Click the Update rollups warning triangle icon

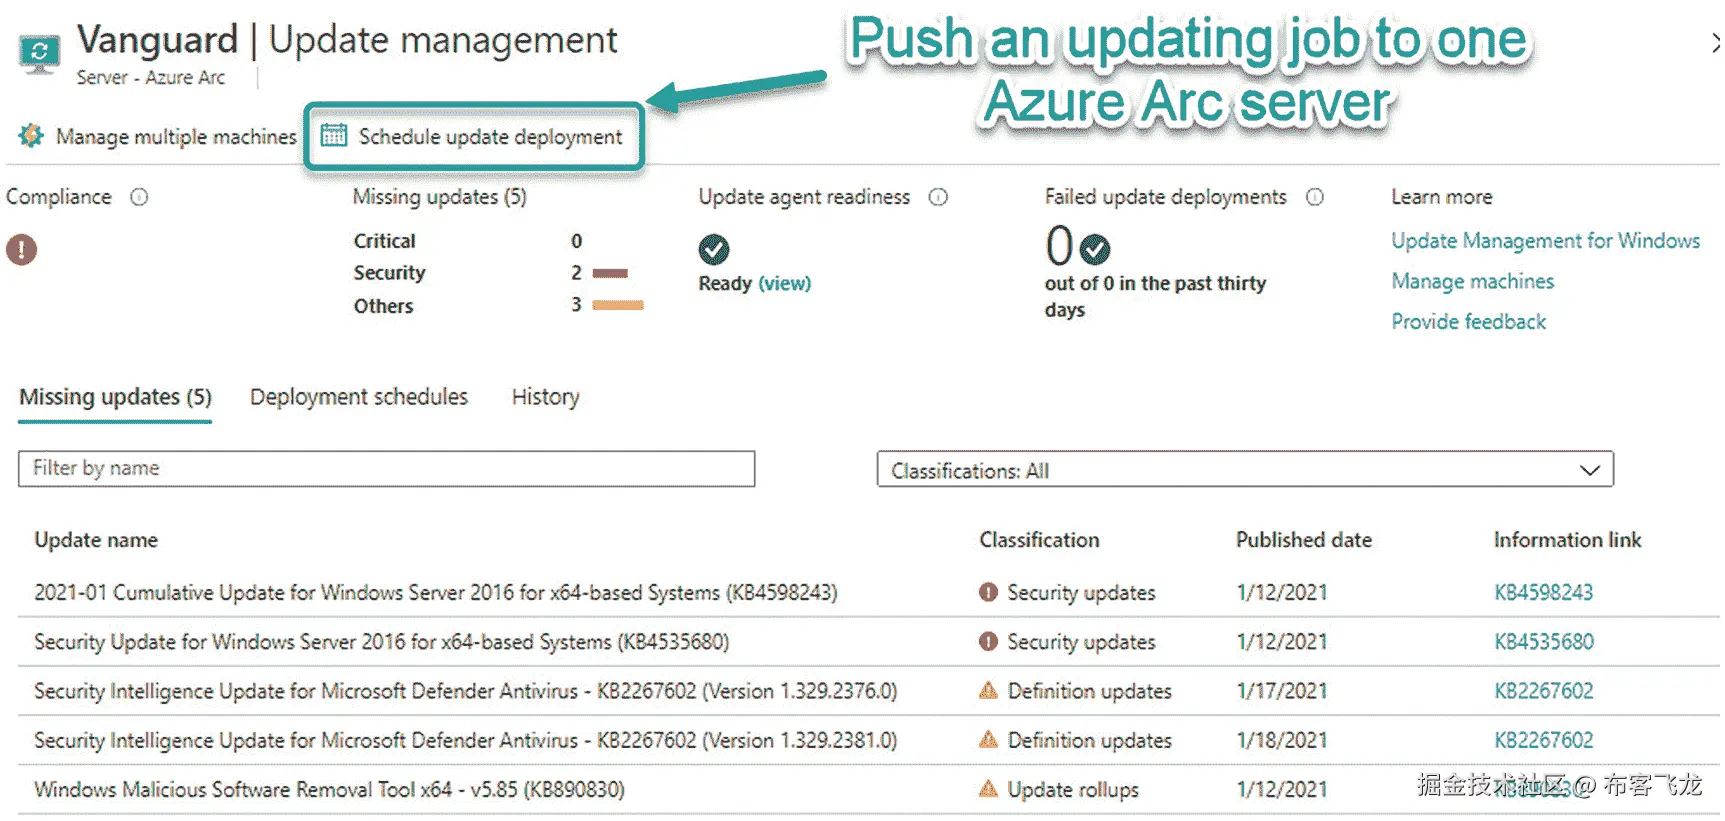(x=988, y=789)
